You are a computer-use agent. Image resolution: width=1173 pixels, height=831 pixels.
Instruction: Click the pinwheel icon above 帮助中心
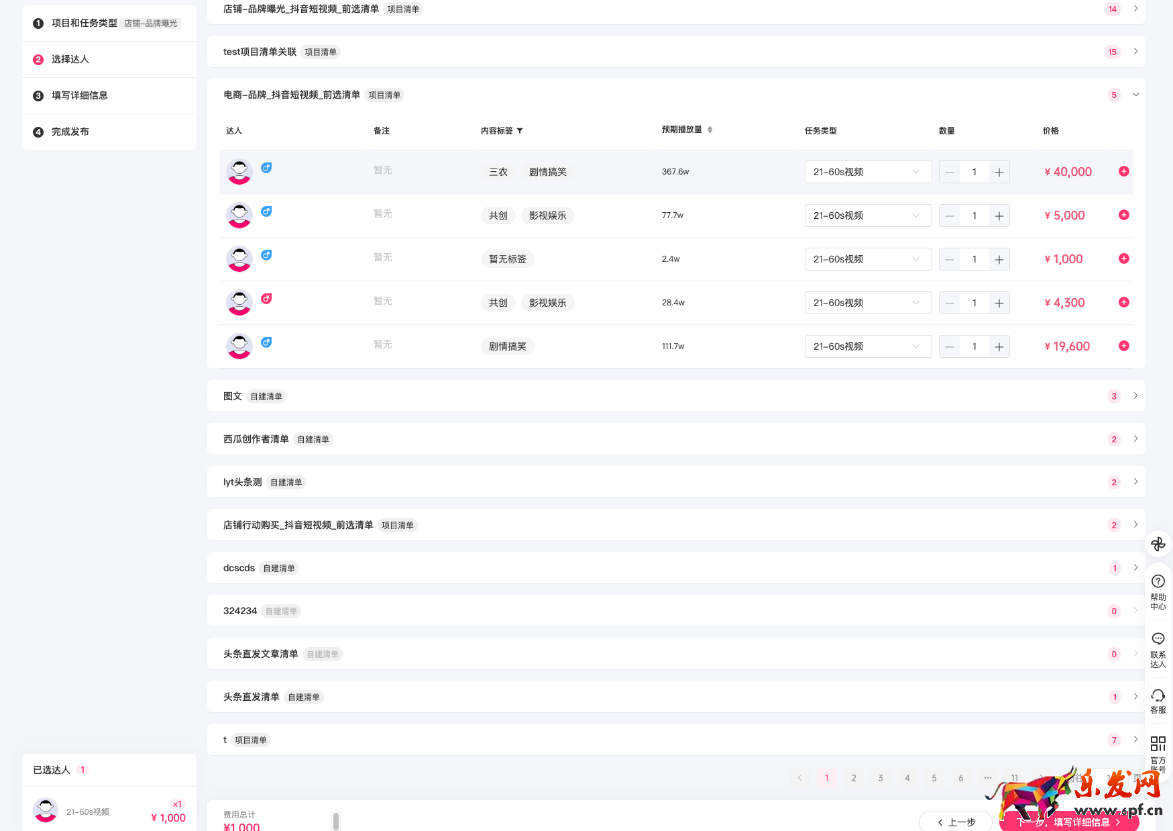point(1158,544)
